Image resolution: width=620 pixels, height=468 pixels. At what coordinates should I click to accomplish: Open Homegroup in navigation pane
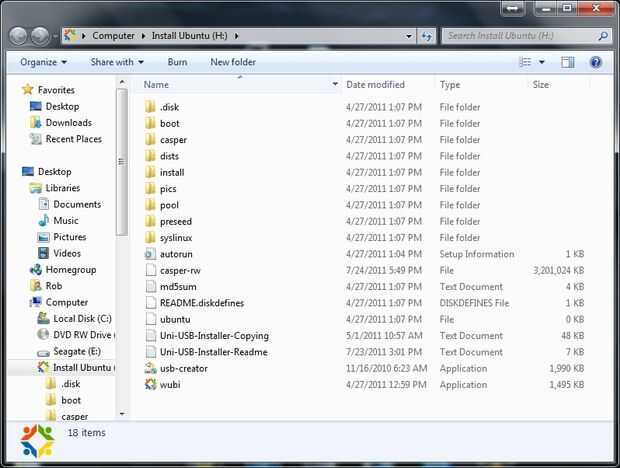[71, 270]
